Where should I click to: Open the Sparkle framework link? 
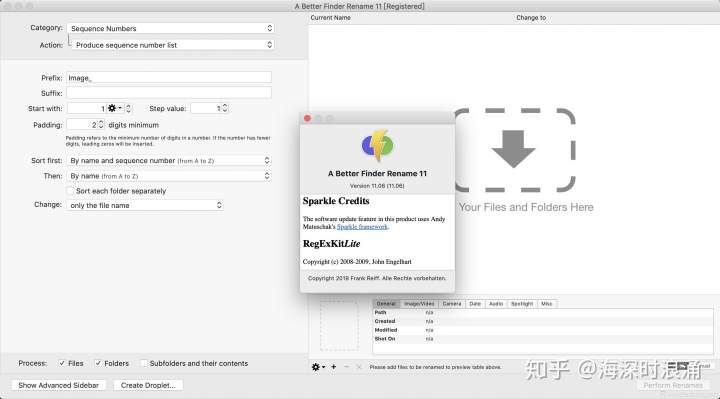362,227
